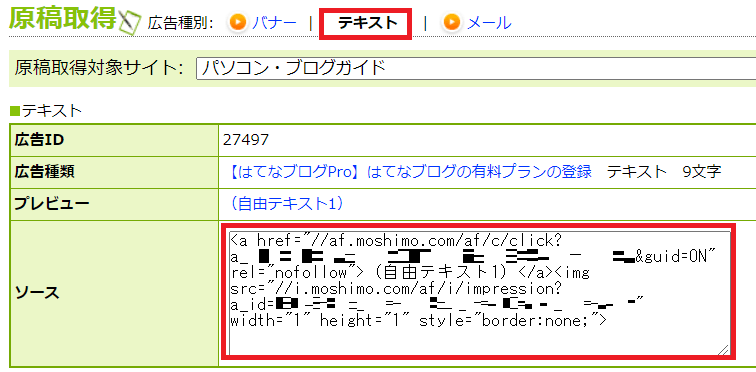Select the テキスト ad type tab
This screenshot has height=372, width=756.
tap(367, 23)
